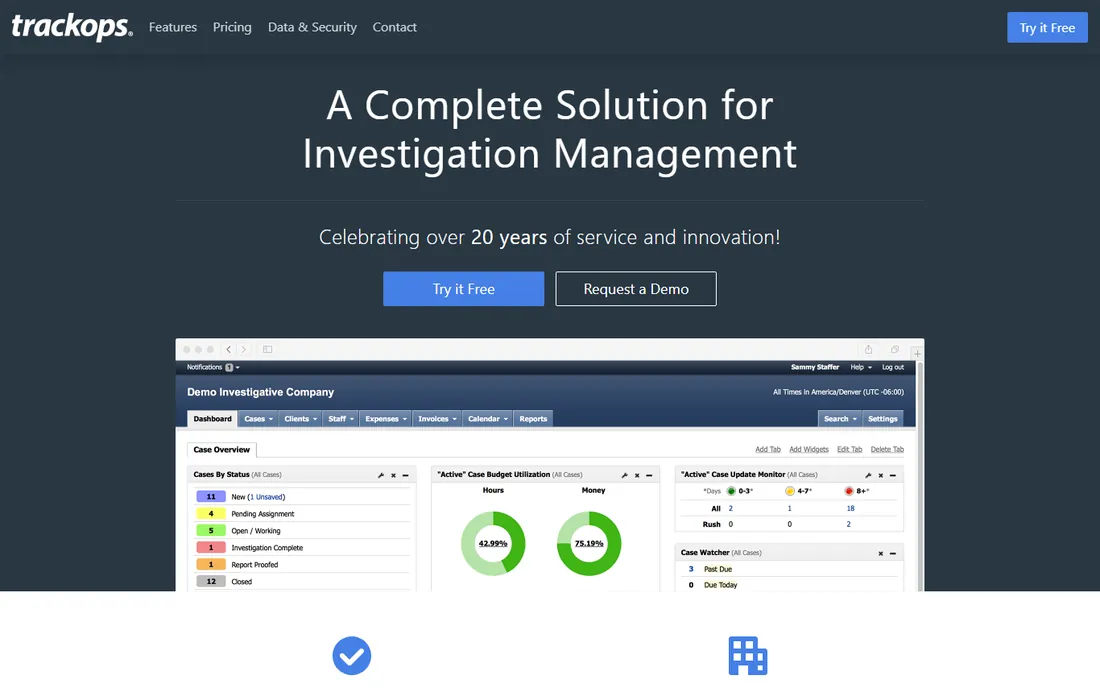1100x688 pixels.
Task: Select the Case Overview tab
Action: 222,450
